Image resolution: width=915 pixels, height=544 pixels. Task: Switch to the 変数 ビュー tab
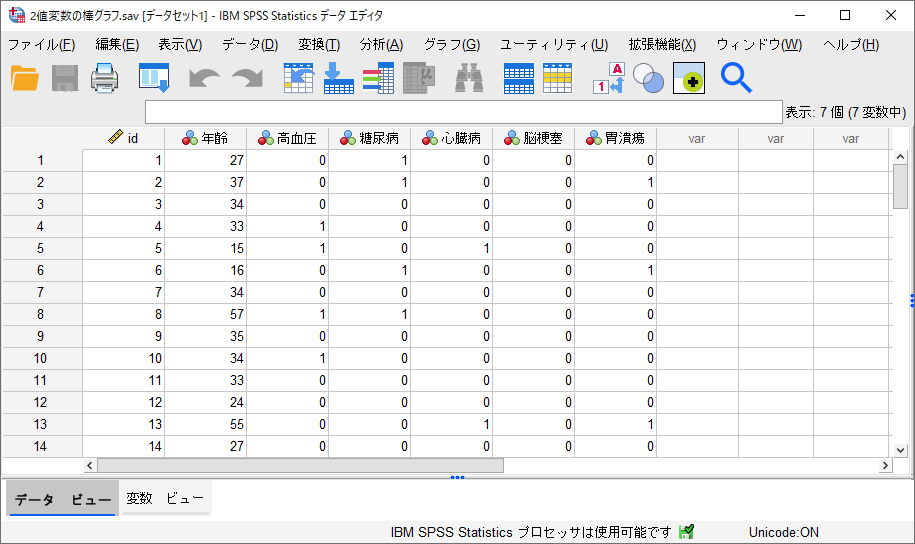165,498
